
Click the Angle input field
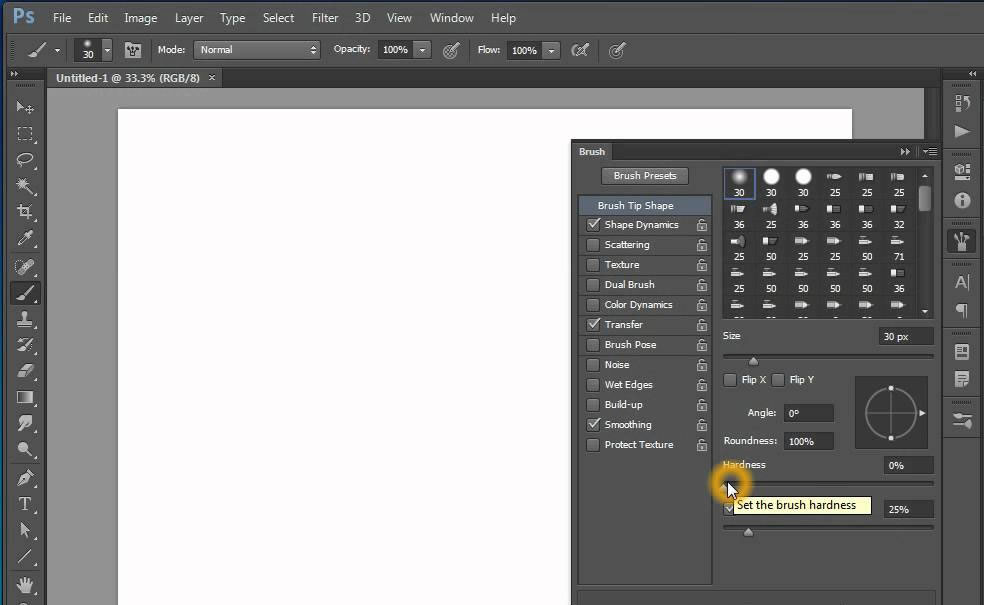(x=808, y=413)
